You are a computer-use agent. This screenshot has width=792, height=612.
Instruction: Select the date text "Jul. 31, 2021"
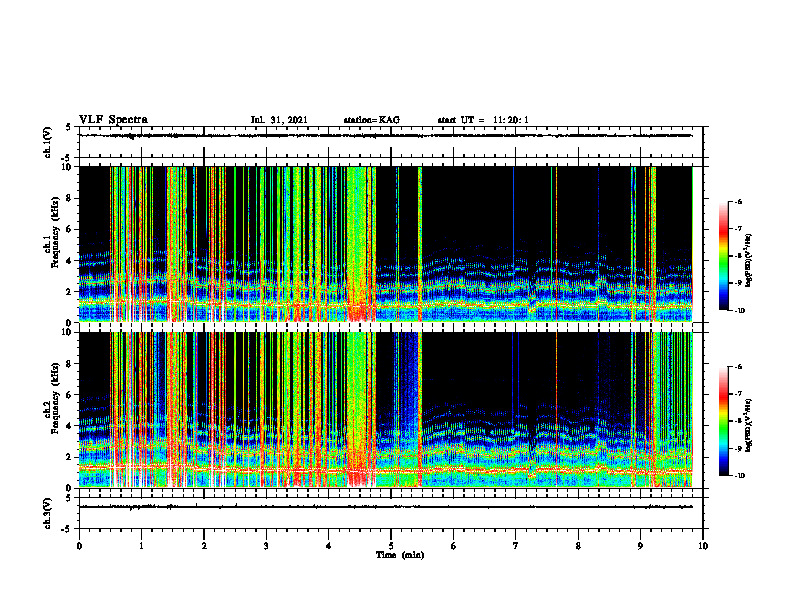point(279,120)
